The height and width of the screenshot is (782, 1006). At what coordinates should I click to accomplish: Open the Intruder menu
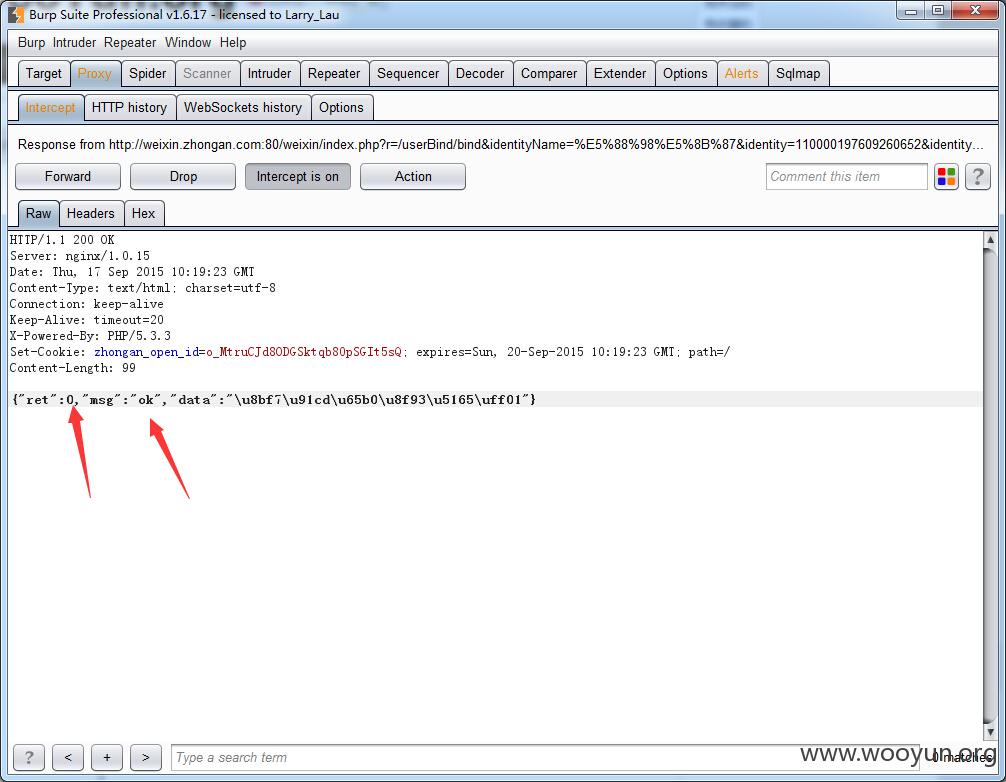(x=74, y=42)
